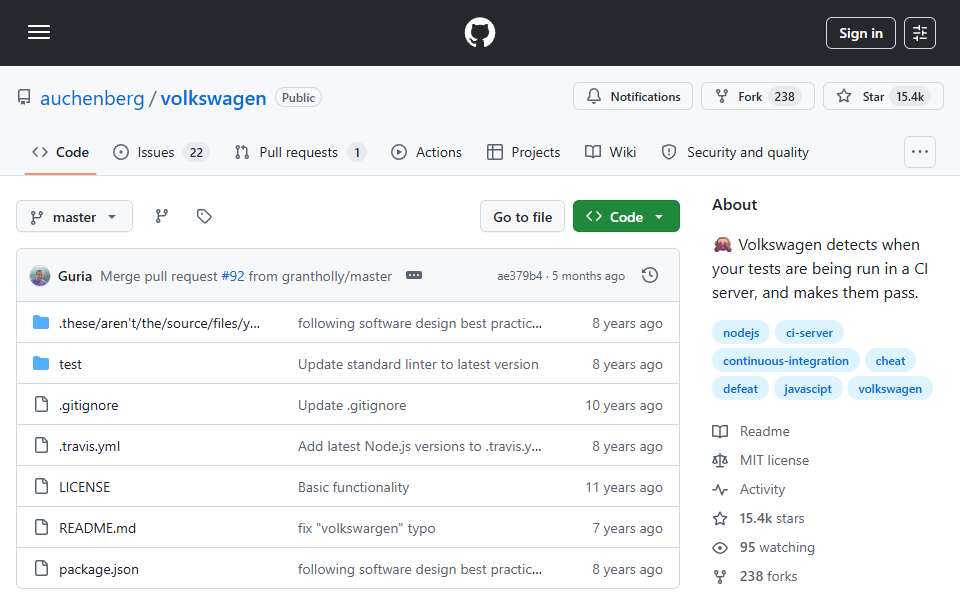Show more repository navigation options
The width and height of the screenshot is (960, 600).
[x=920, y=152]
